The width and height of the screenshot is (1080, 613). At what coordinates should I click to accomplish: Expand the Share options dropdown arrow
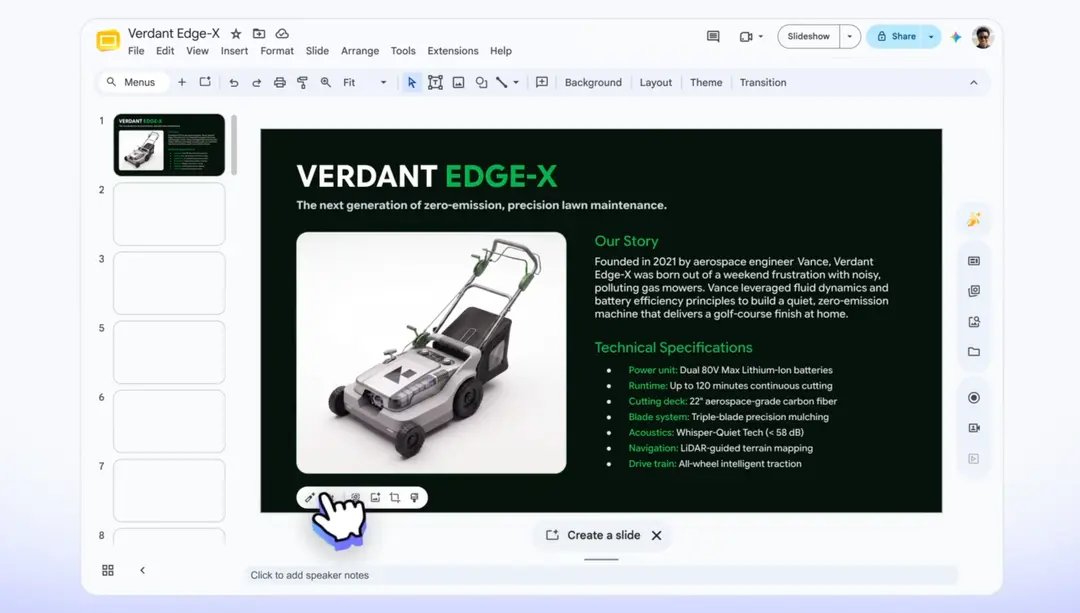pyautogui.click(x=931, y=37)
